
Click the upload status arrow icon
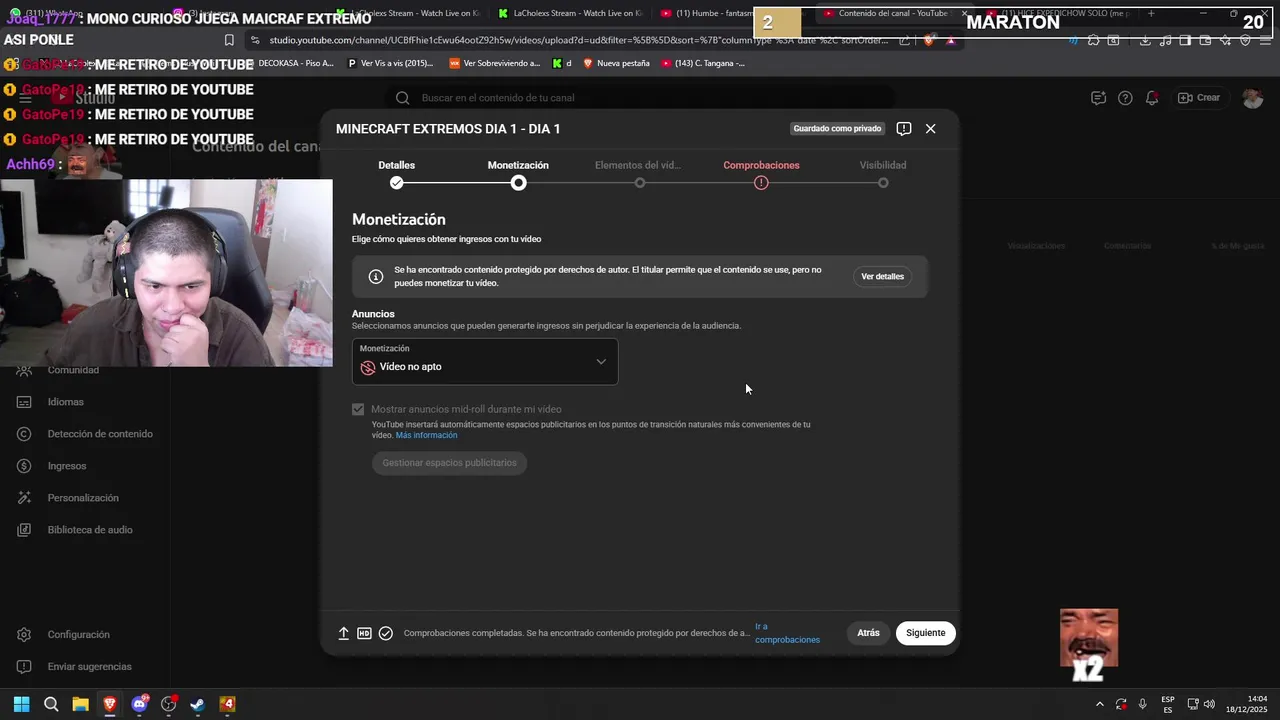[343, 633]
